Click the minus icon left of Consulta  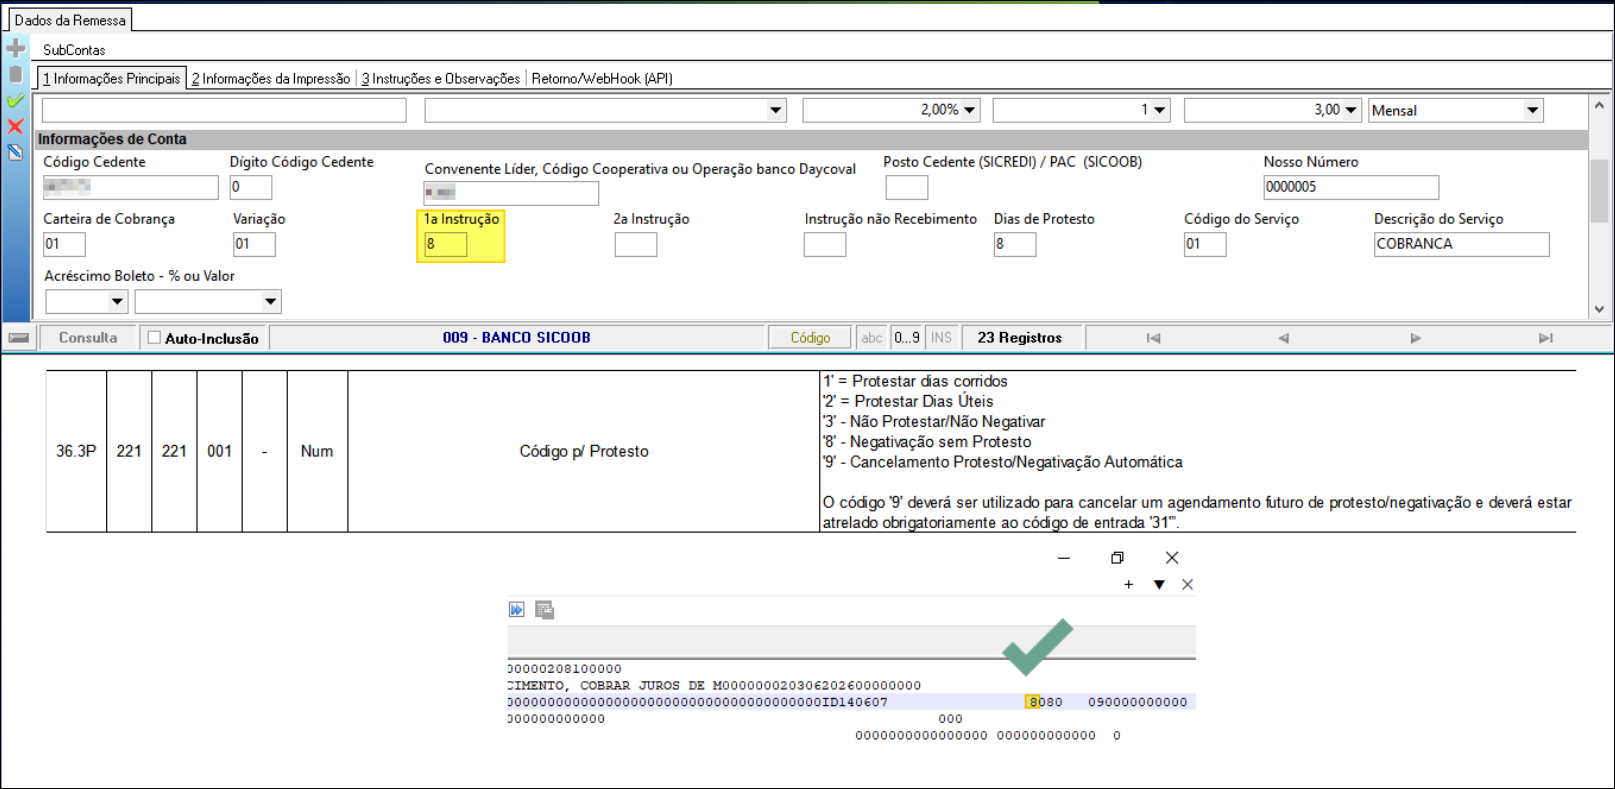click(x=18, y=338)
